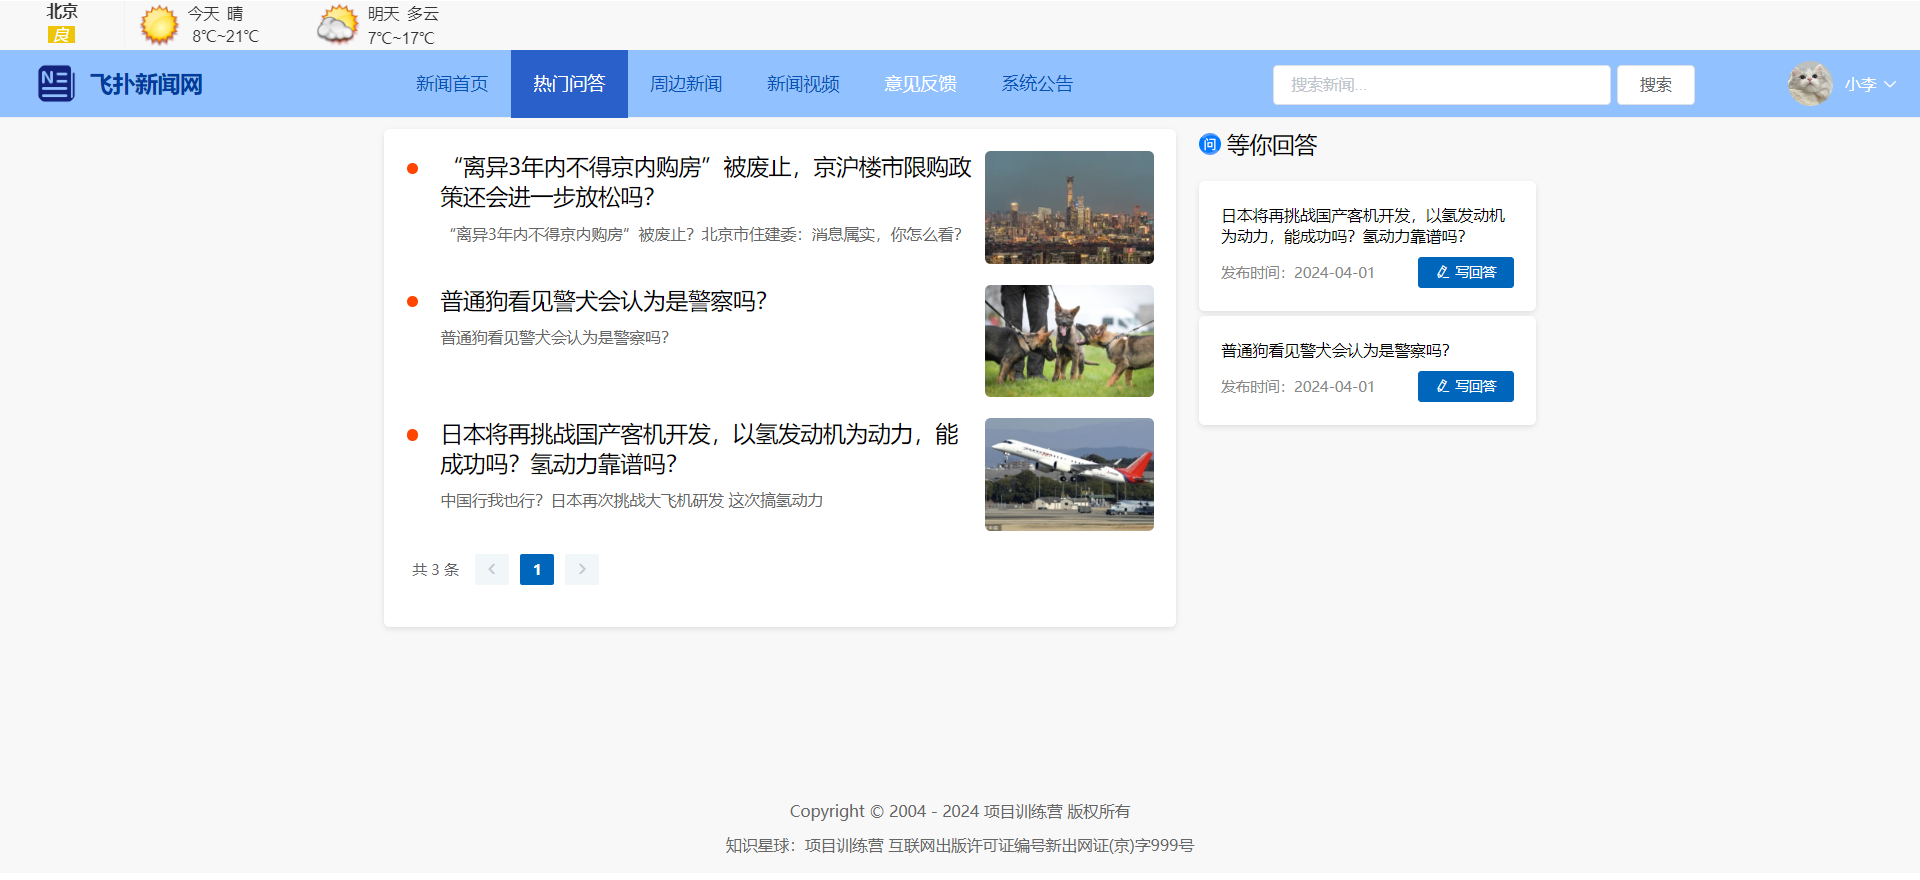The height and width of the screenshot is (880, 1920).
Task: Open the 新闻视频 tab
Action: 803,84
